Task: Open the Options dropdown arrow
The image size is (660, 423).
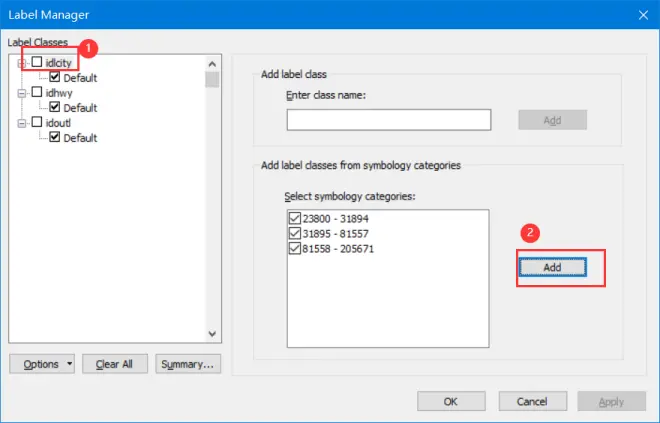Action: coord(69,363)
